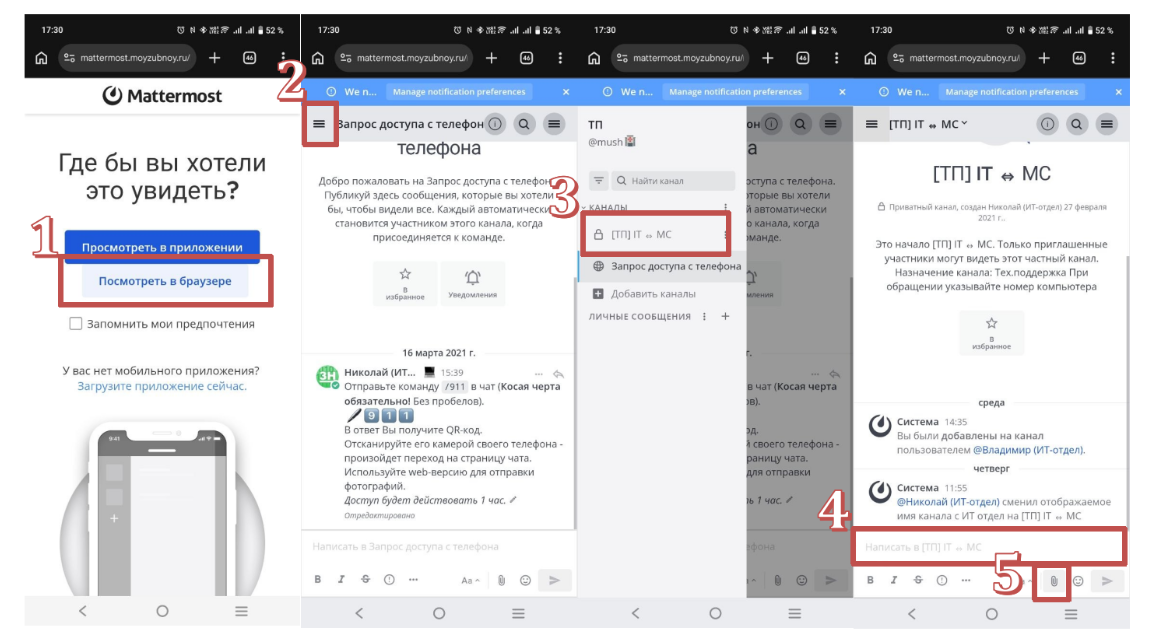Tap plus to add 'ЛИЧНЫЕ СООБЩЕНИЯ' conversation
1152x633 pixels.
coord(725,316)
